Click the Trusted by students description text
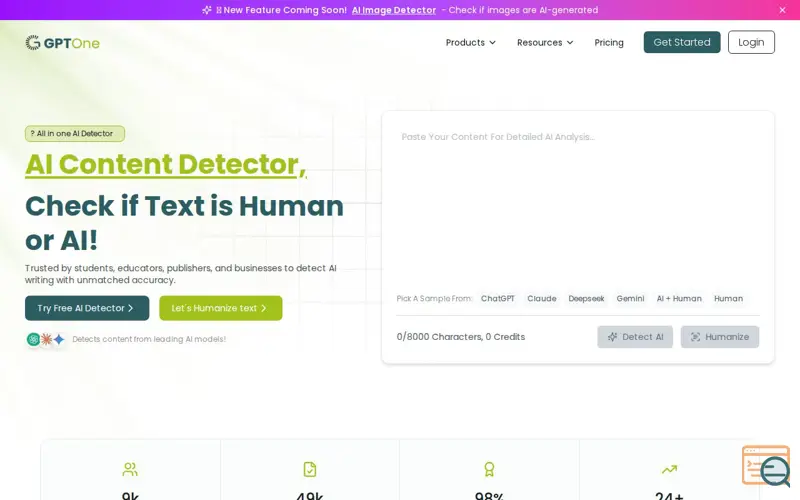800x500 pixels. [181, 274]
